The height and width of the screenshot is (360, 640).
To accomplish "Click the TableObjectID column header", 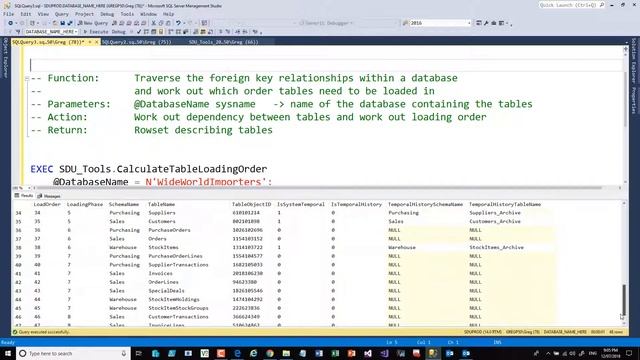I will point(251,204).
